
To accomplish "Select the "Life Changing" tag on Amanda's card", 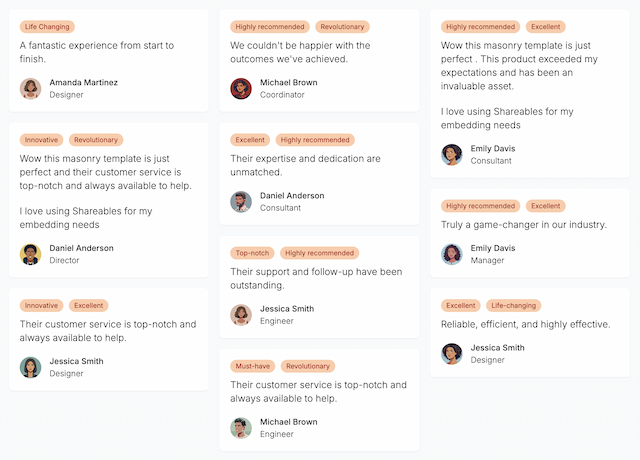I will coord(47,27).
